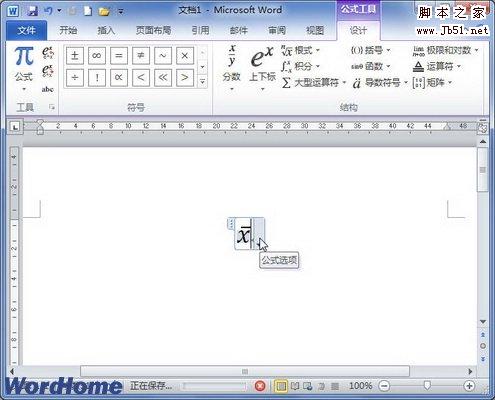
Task: Open the 极限和对数 dropdown
Action: (445, 51)
